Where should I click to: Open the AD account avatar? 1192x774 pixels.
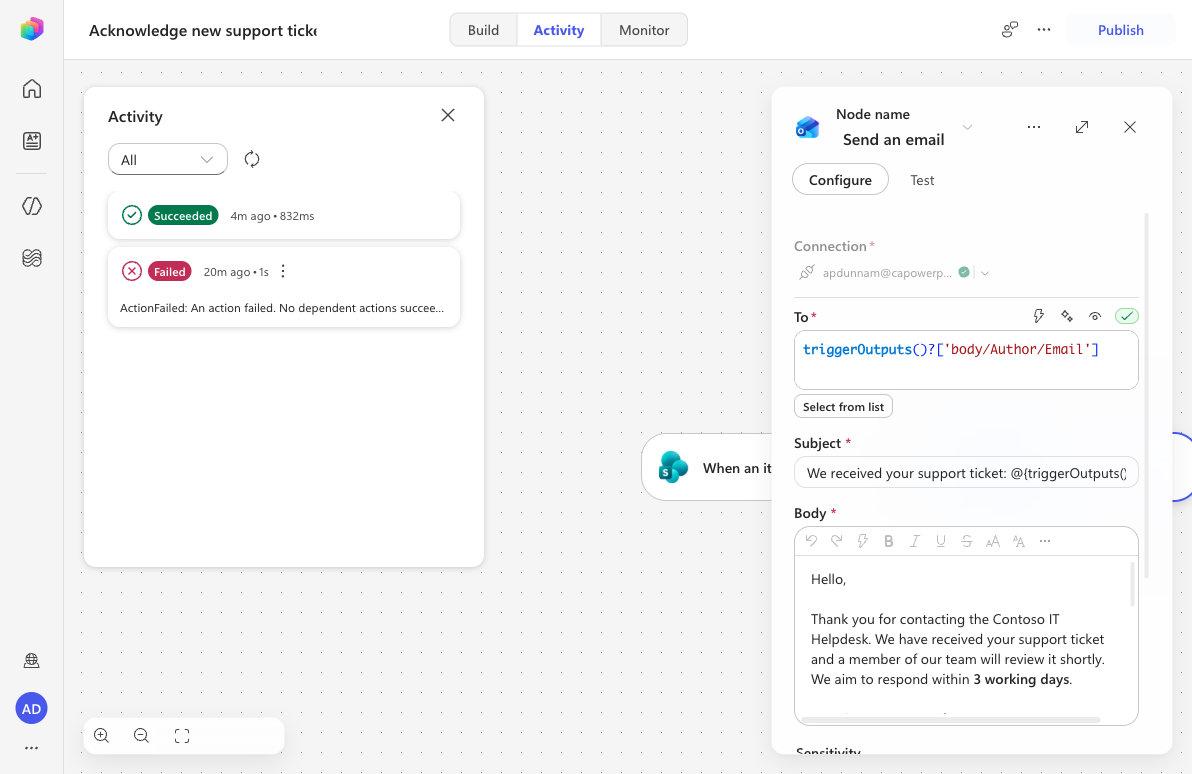tap(31, 709)
